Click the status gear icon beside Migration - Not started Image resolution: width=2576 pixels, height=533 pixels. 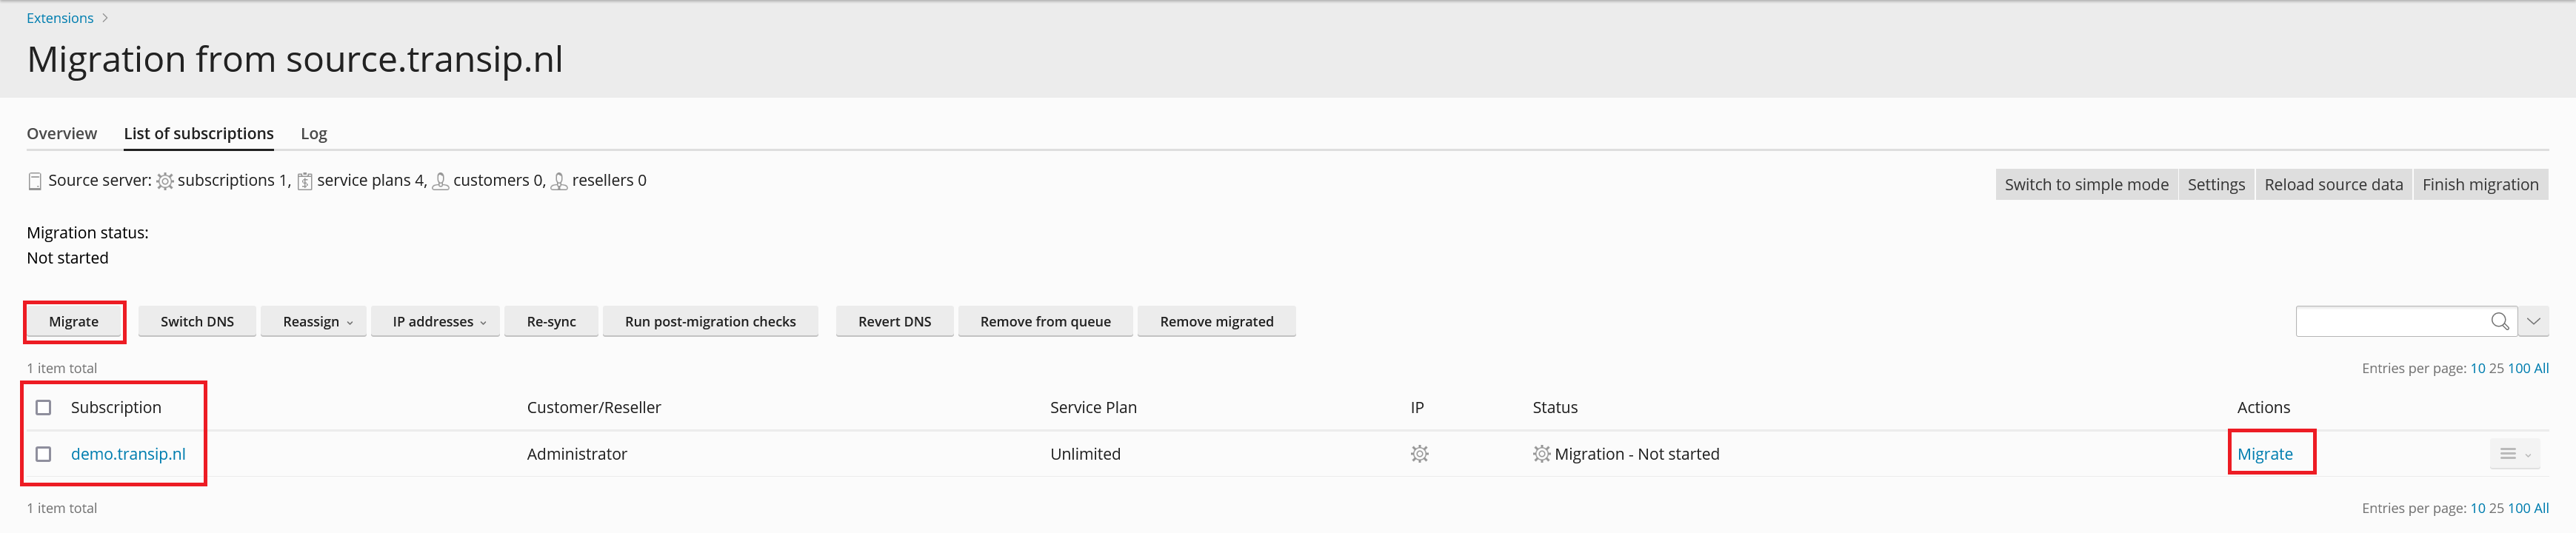(1541, 454)
